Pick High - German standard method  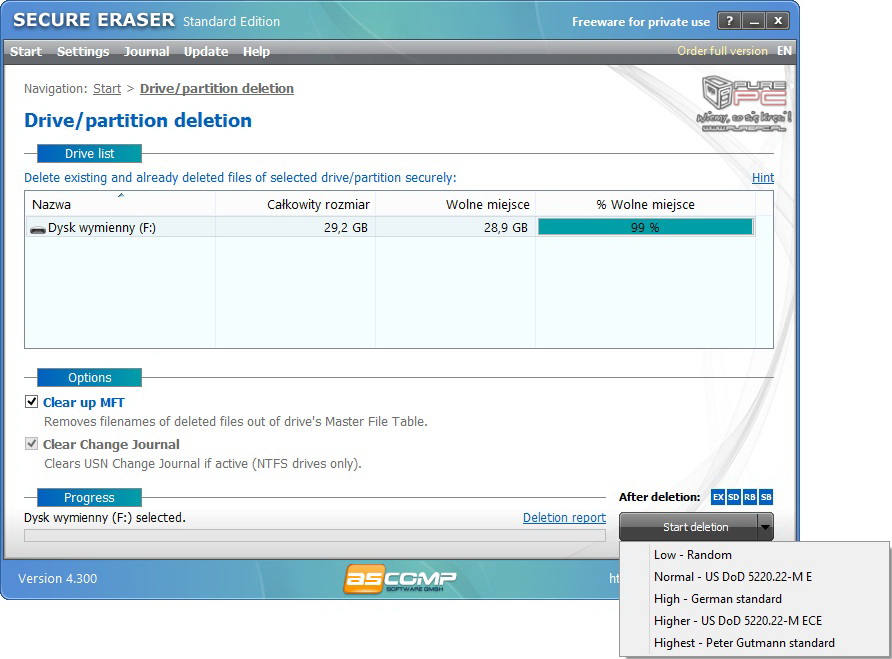coord(717,599)
